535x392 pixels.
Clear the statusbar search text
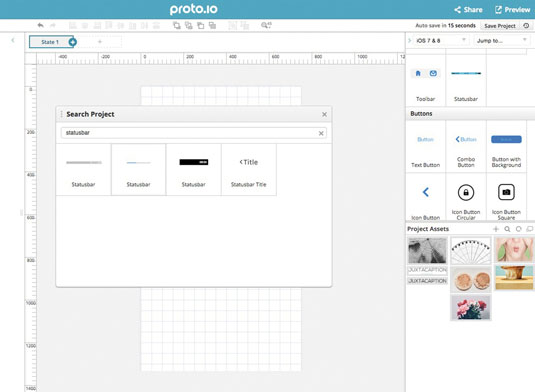click(x=321, y=133)
